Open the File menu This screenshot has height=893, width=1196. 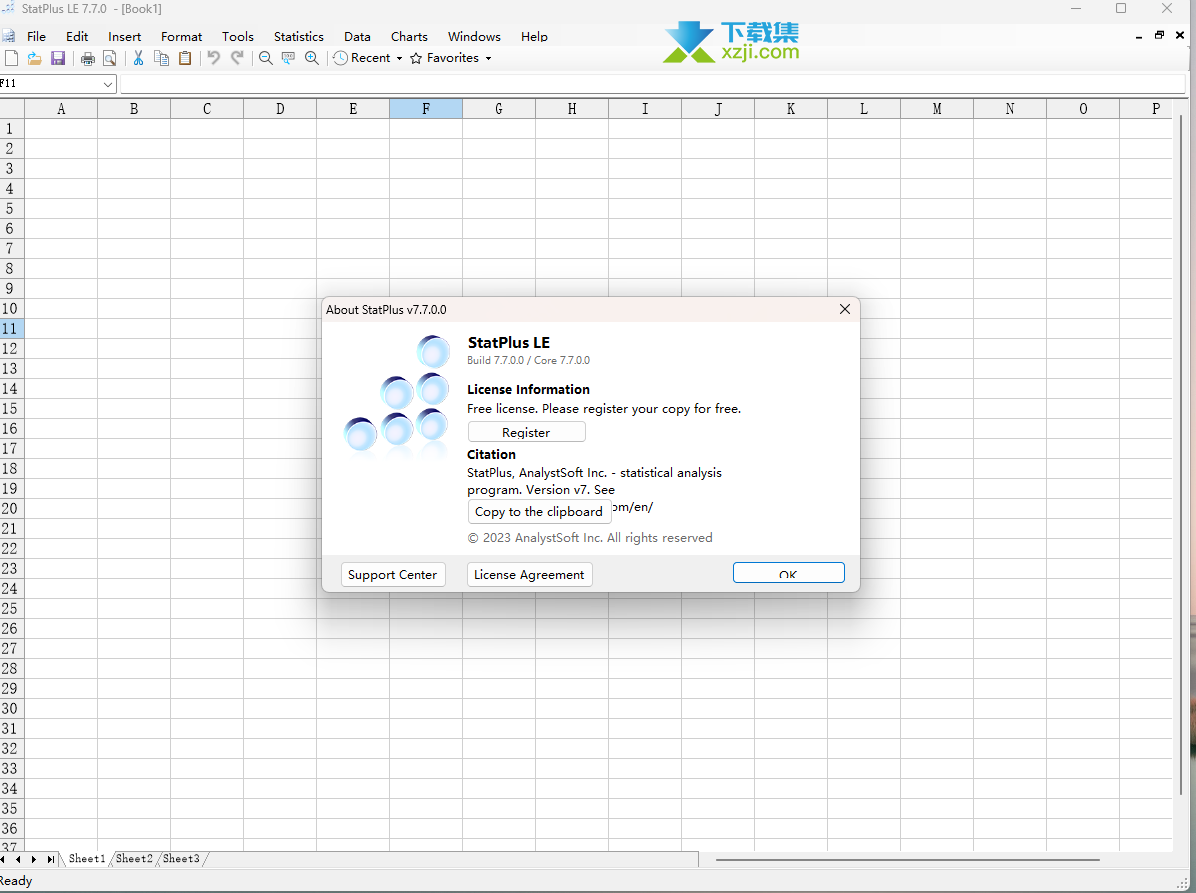36,37
